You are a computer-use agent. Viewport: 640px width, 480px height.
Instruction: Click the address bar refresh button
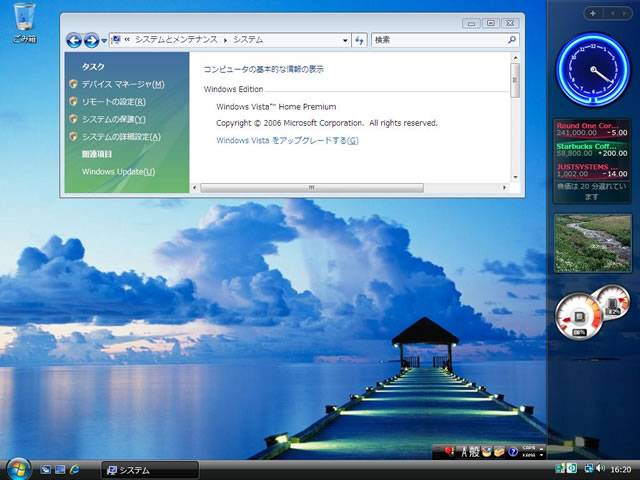[359, 40]
